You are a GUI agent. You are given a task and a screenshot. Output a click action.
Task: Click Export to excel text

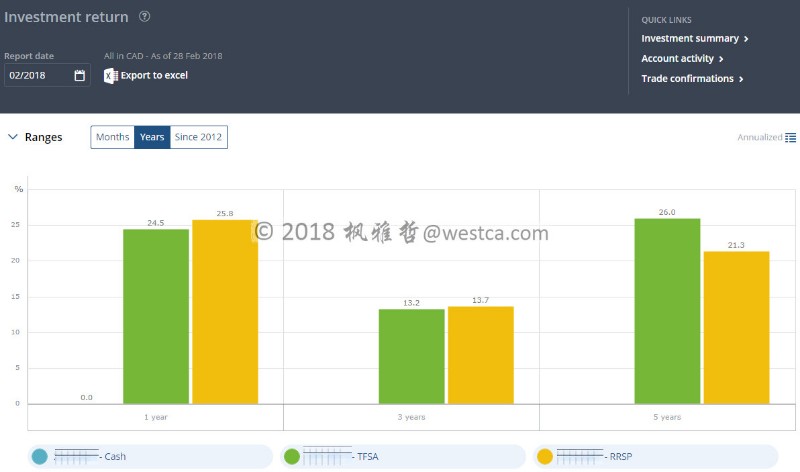(154, 76)
